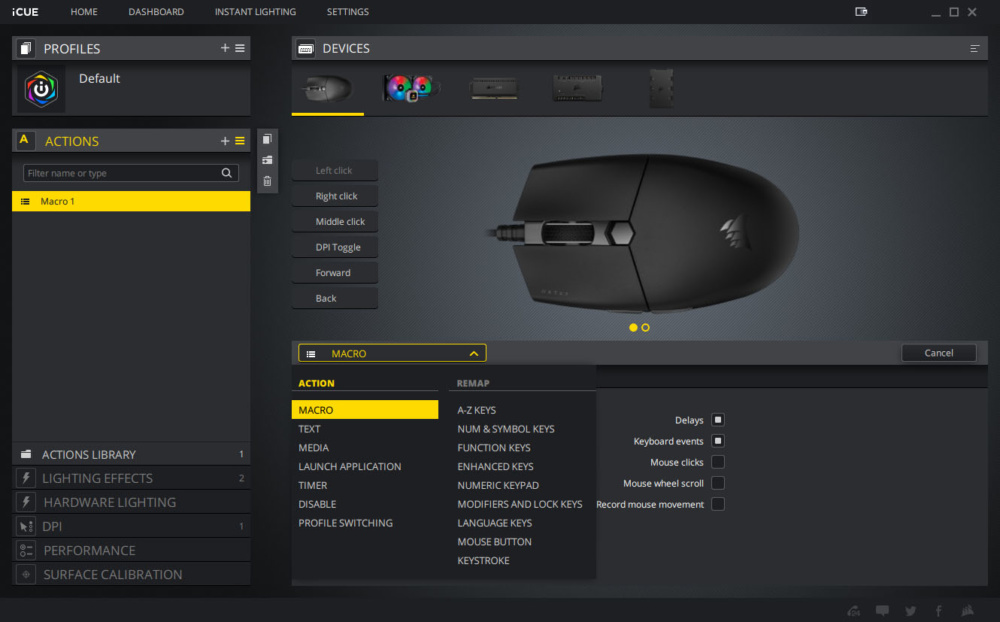Assign to the Back button
This screenshot has width=1000, height=622.
335,298
